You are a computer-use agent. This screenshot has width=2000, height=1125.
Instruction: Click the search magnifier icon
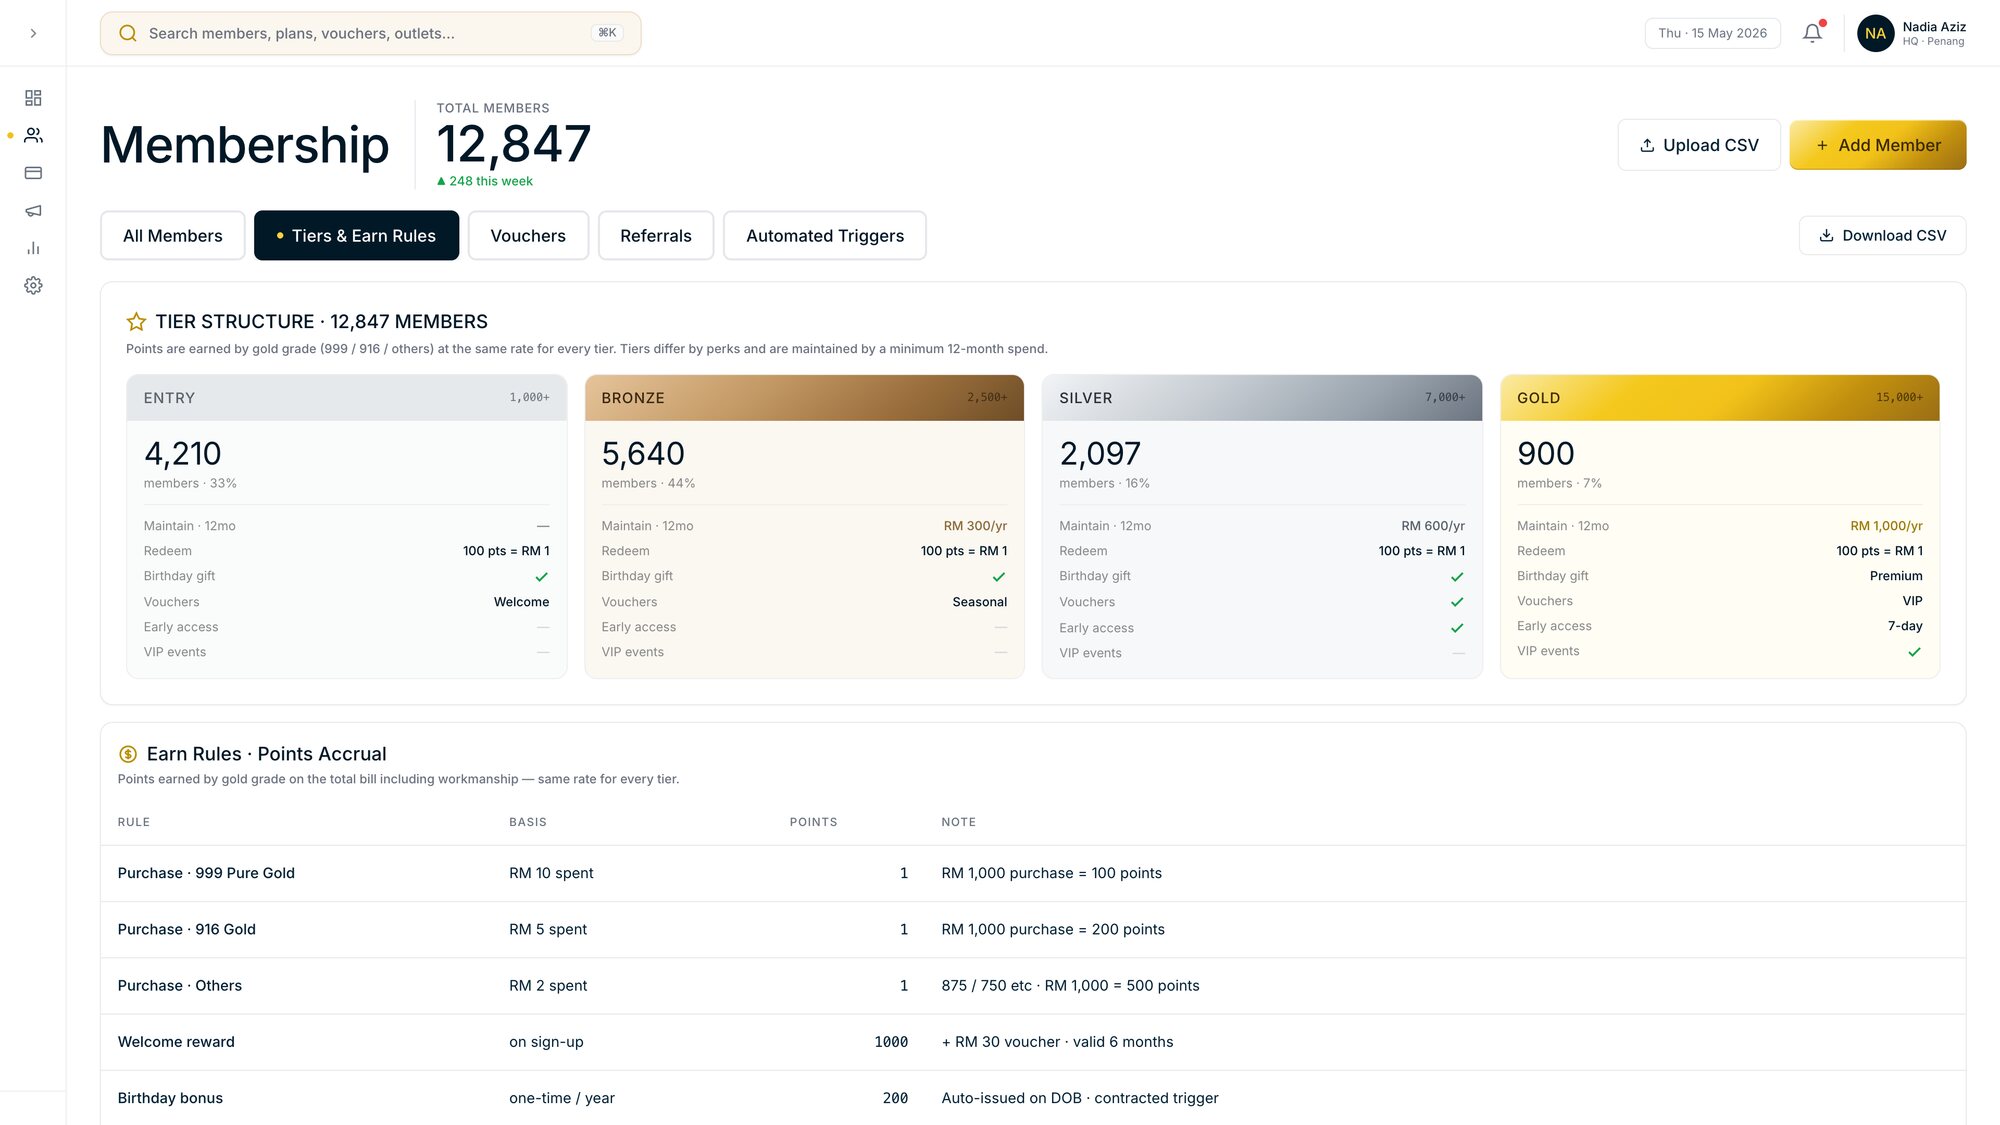[128, 33]
